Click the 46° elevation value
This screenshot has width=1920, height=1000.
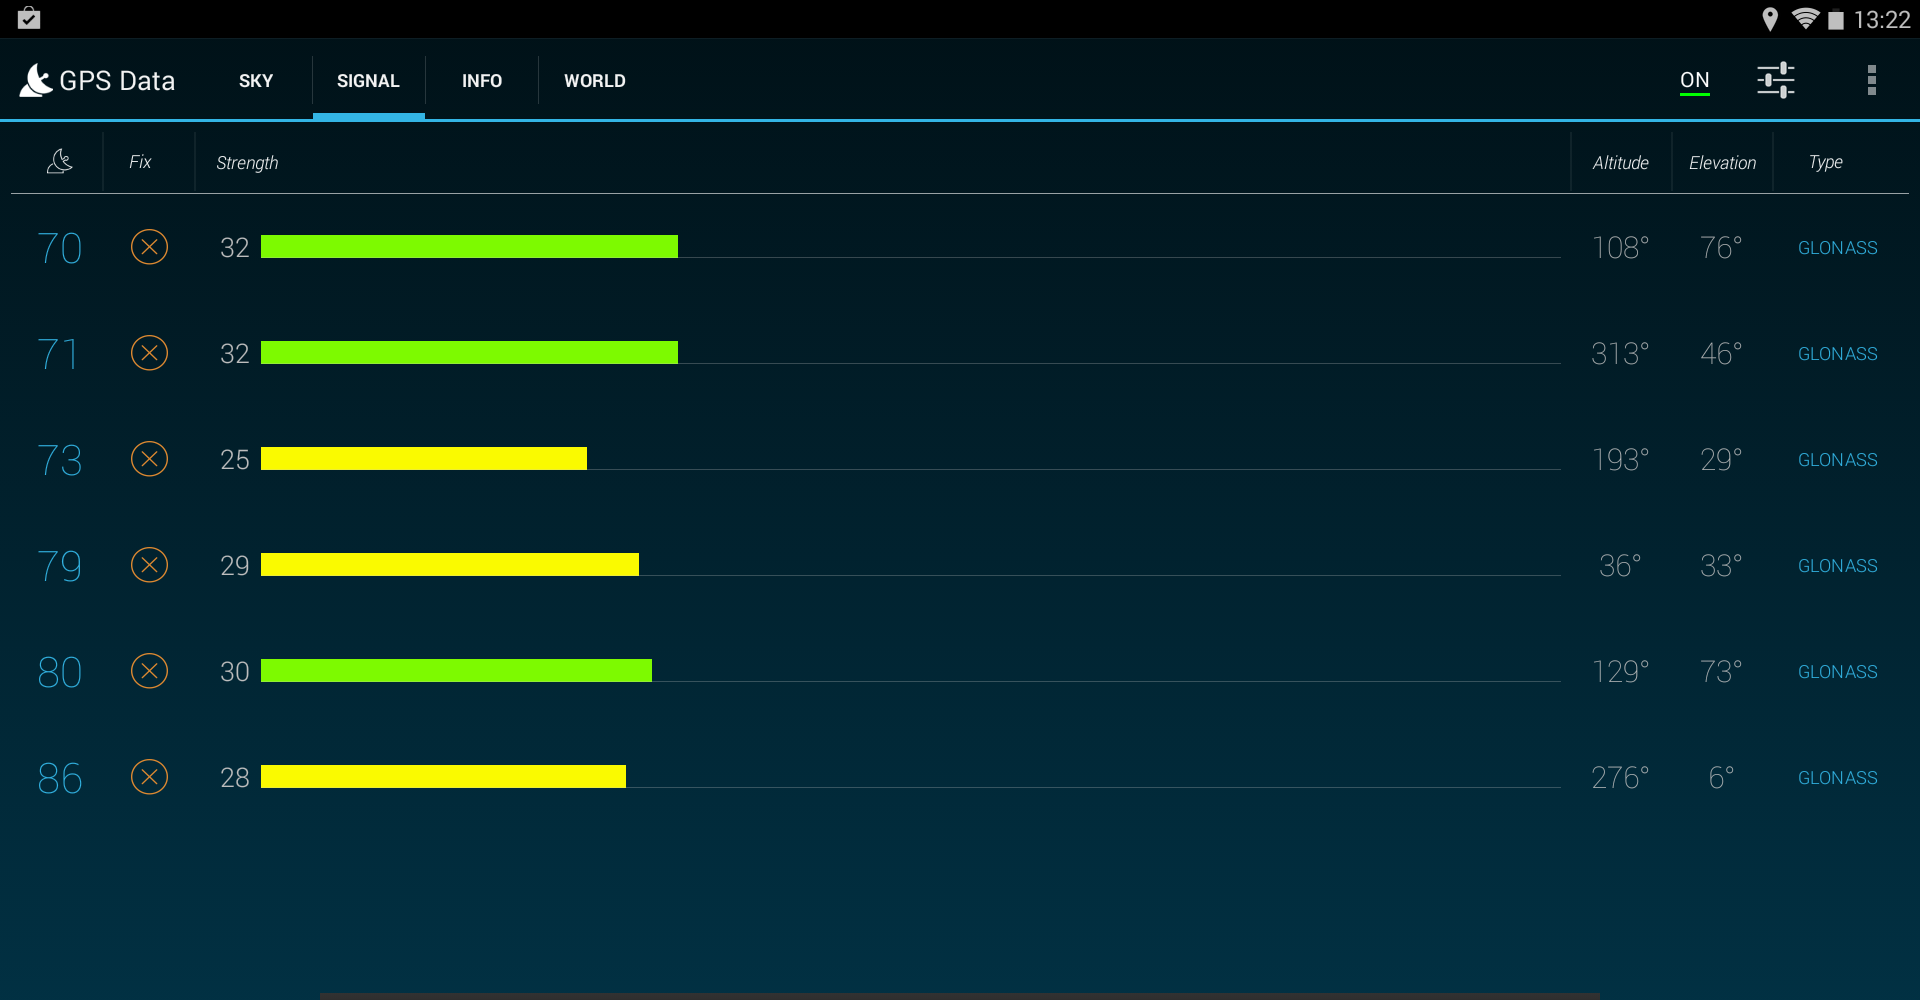click(1721, 354)
